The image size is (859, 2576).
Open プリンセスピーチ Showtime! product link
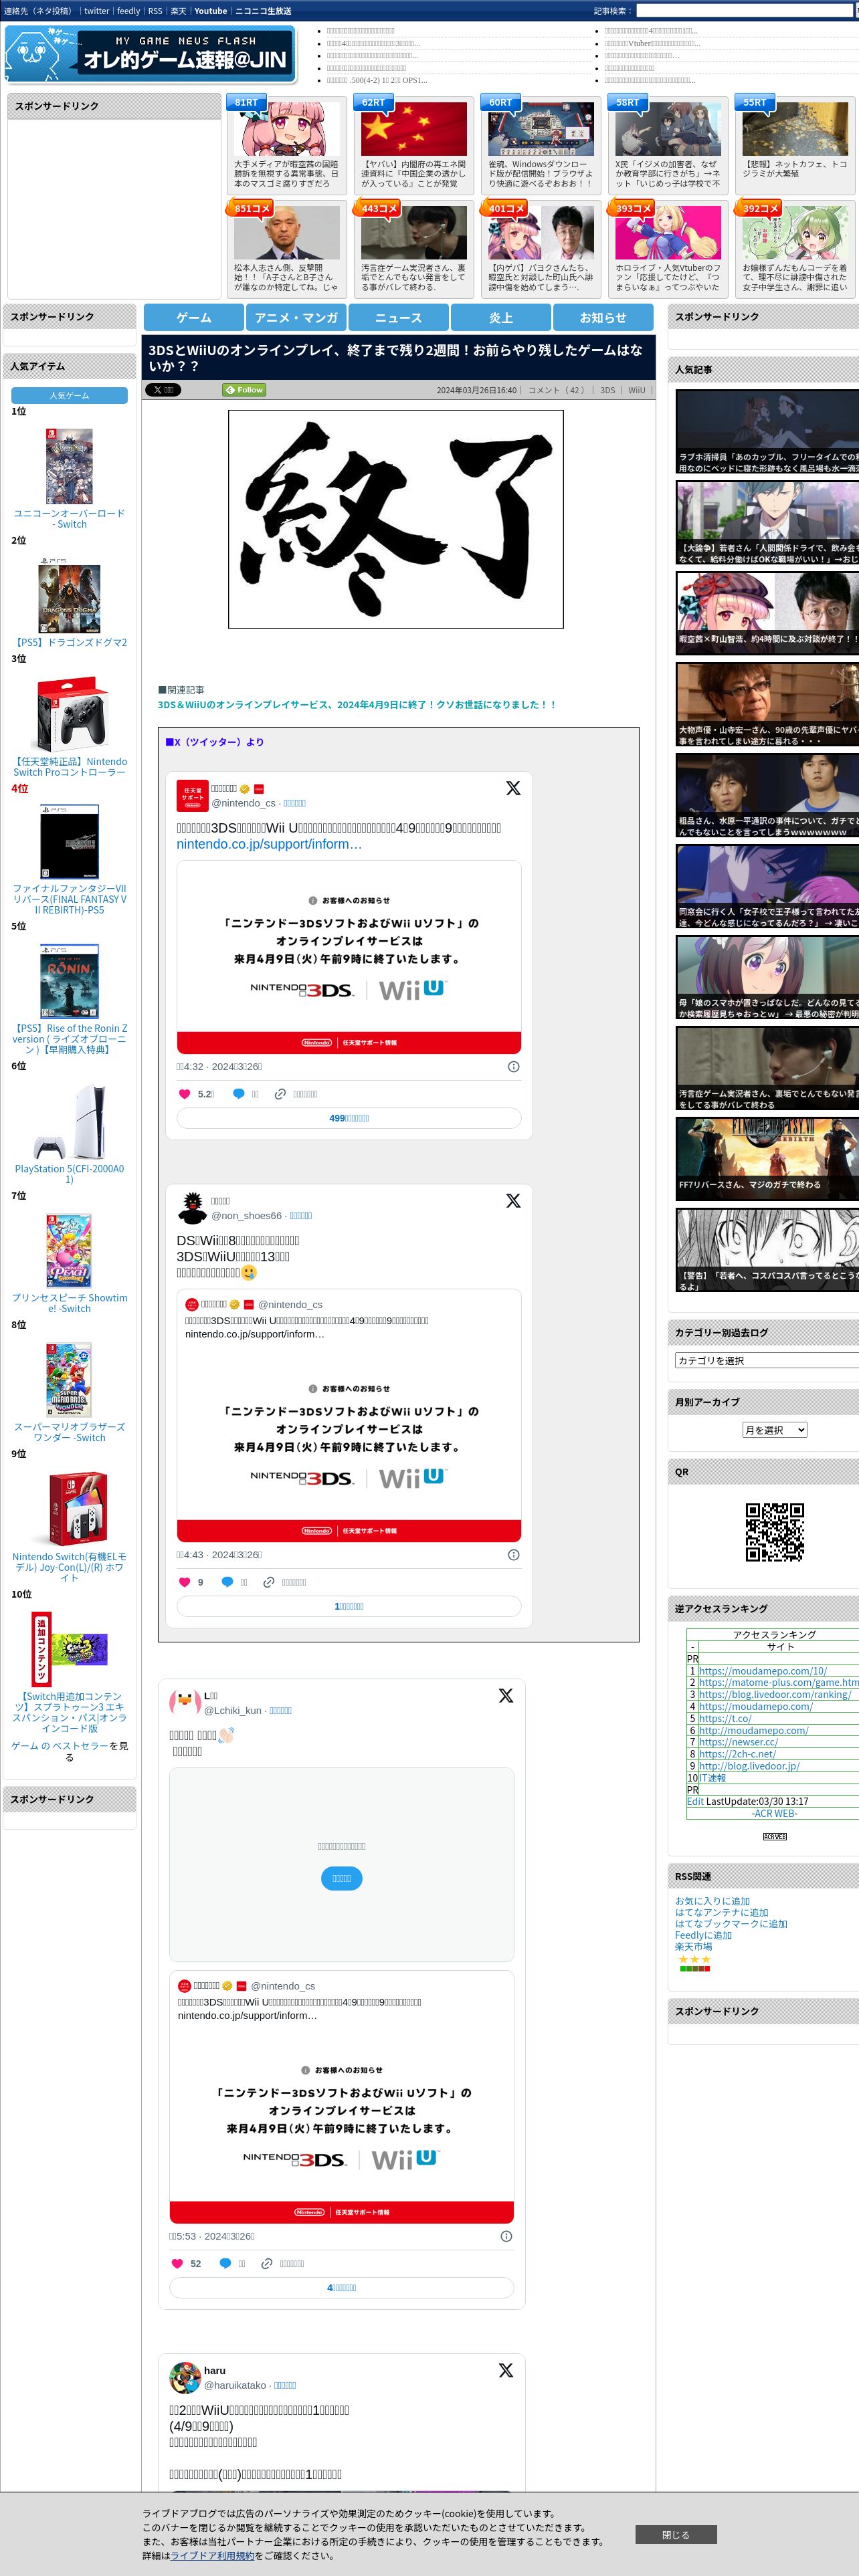(x=69, y=1303)
